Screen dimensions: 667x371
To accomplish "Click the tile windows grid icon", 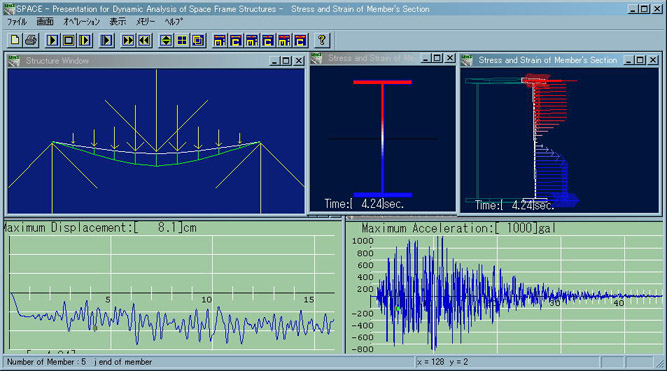I will [x=182, y=40].
